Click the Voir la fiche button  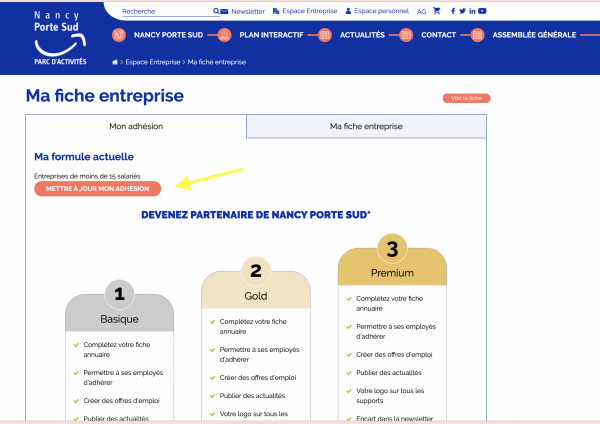pyautogui.click(x=466, y=98)
